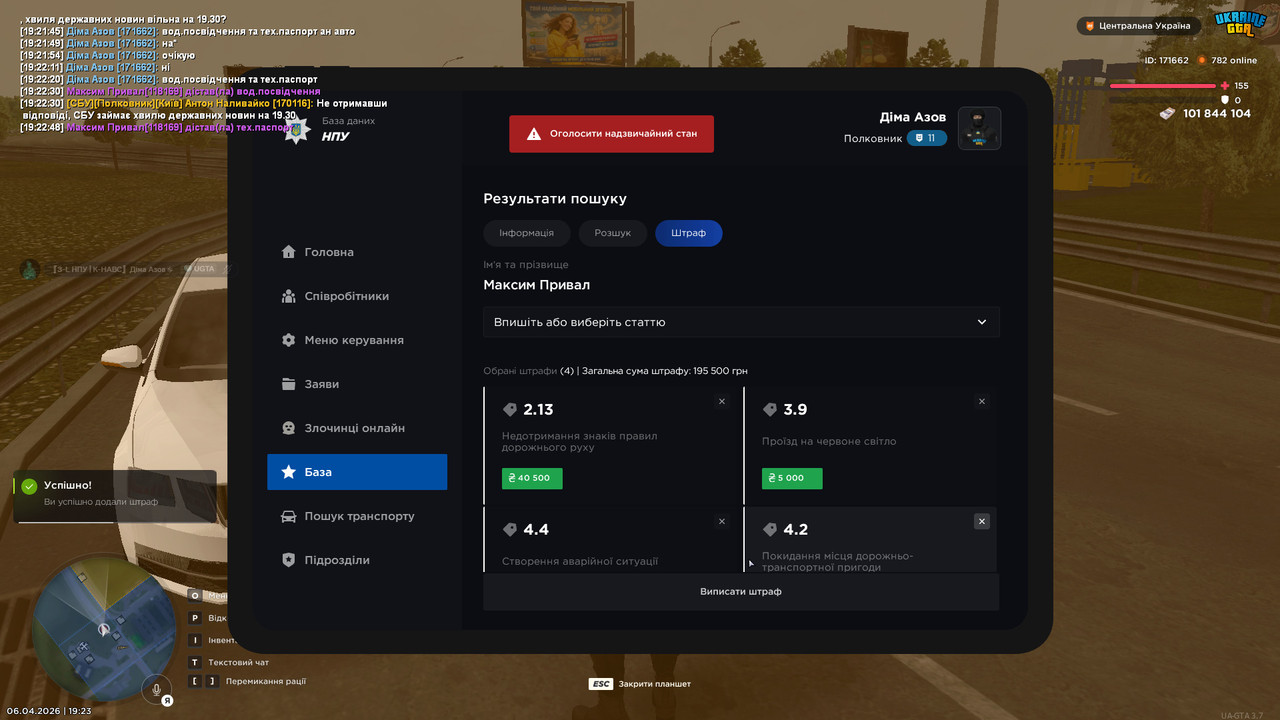Click the tag icon next to 4.4
The image size is (1280, 720).
(x=510, y=530)
